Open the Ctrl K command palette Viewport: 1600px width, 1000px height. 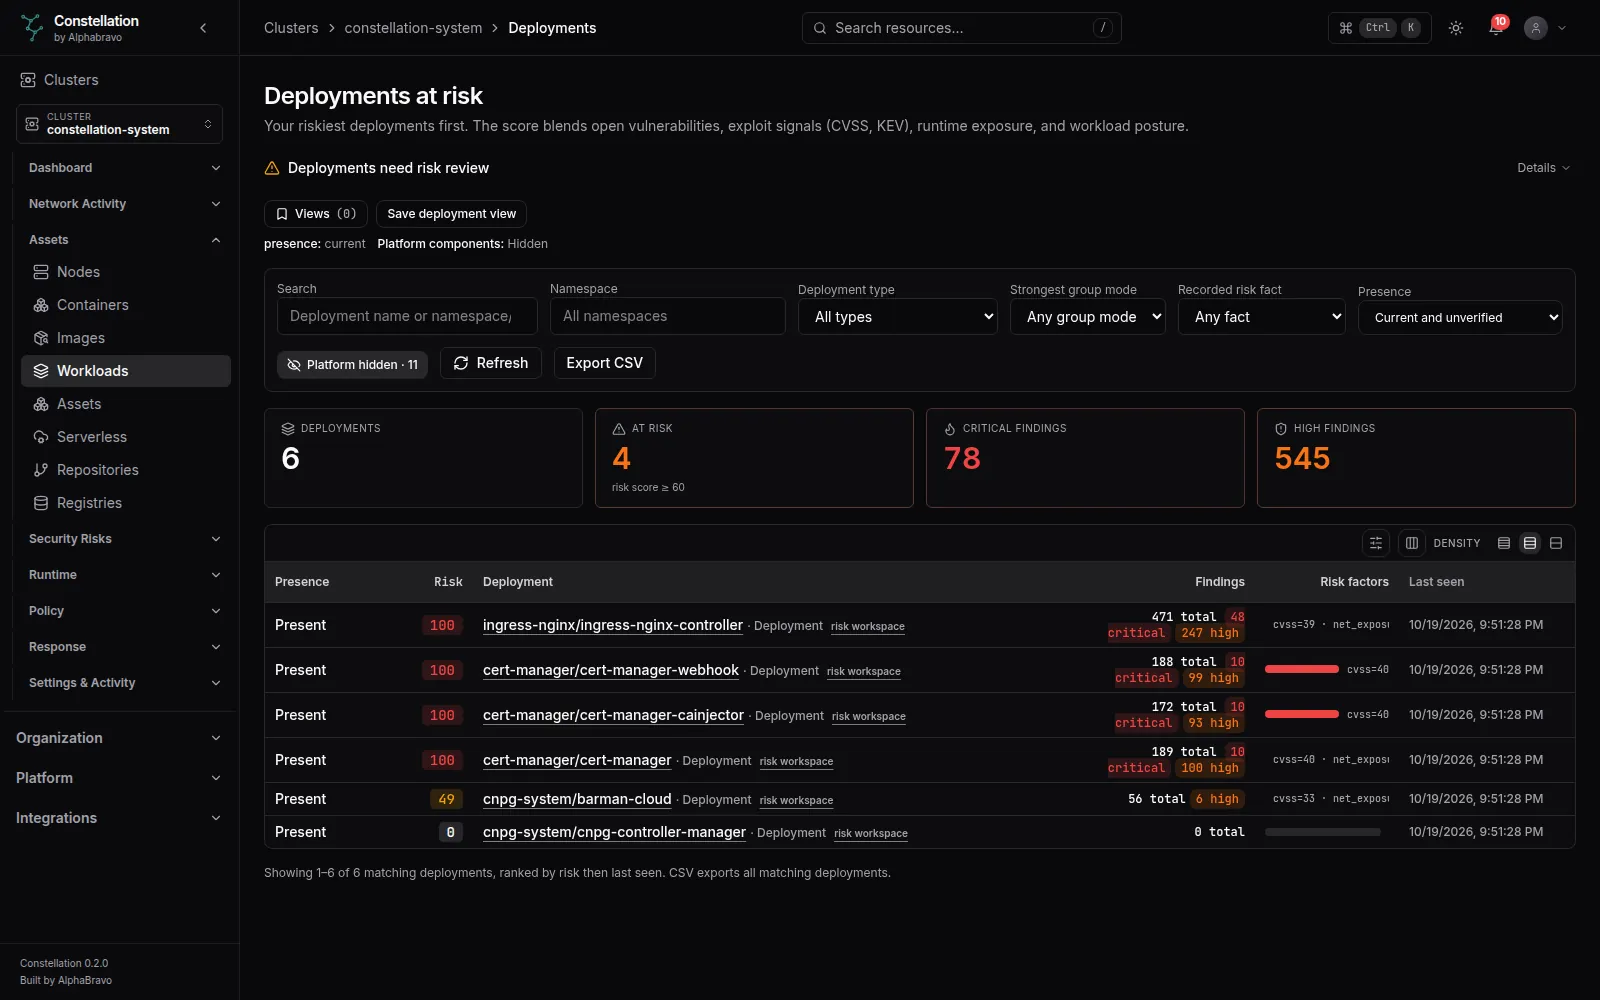[1380, 28]
